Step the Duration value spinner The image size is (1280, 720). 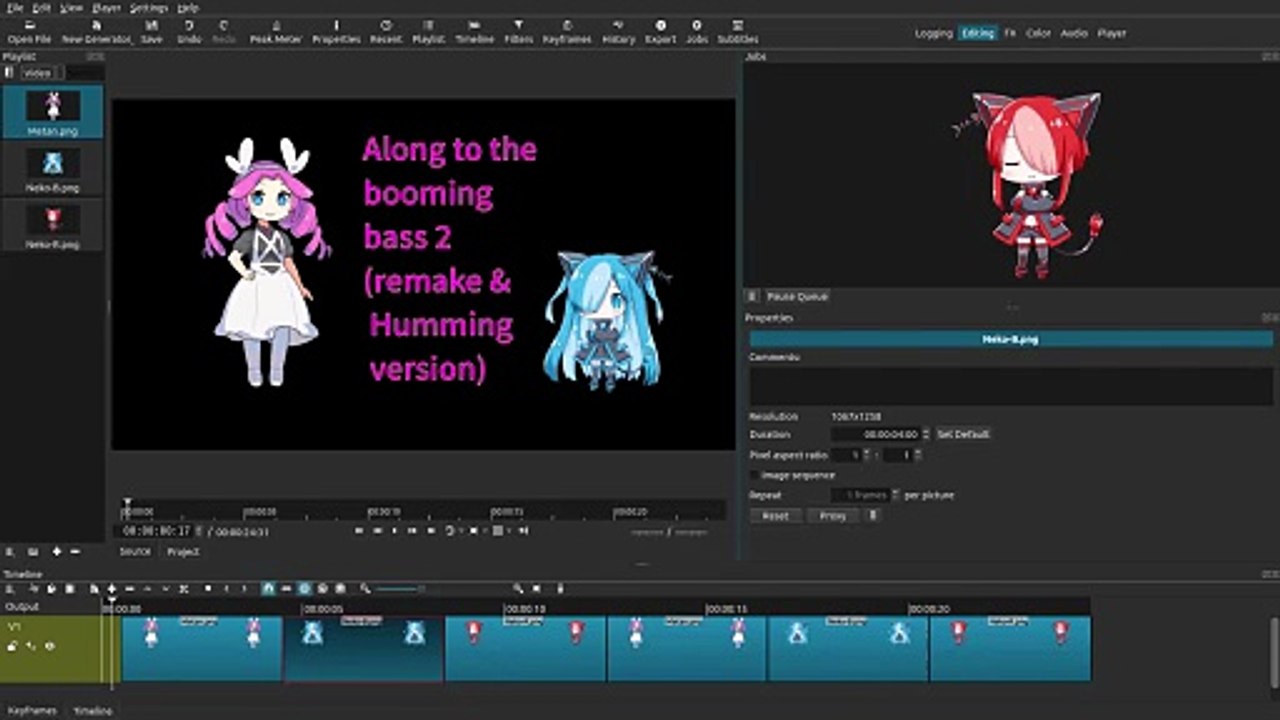click(x=925, y=434)
